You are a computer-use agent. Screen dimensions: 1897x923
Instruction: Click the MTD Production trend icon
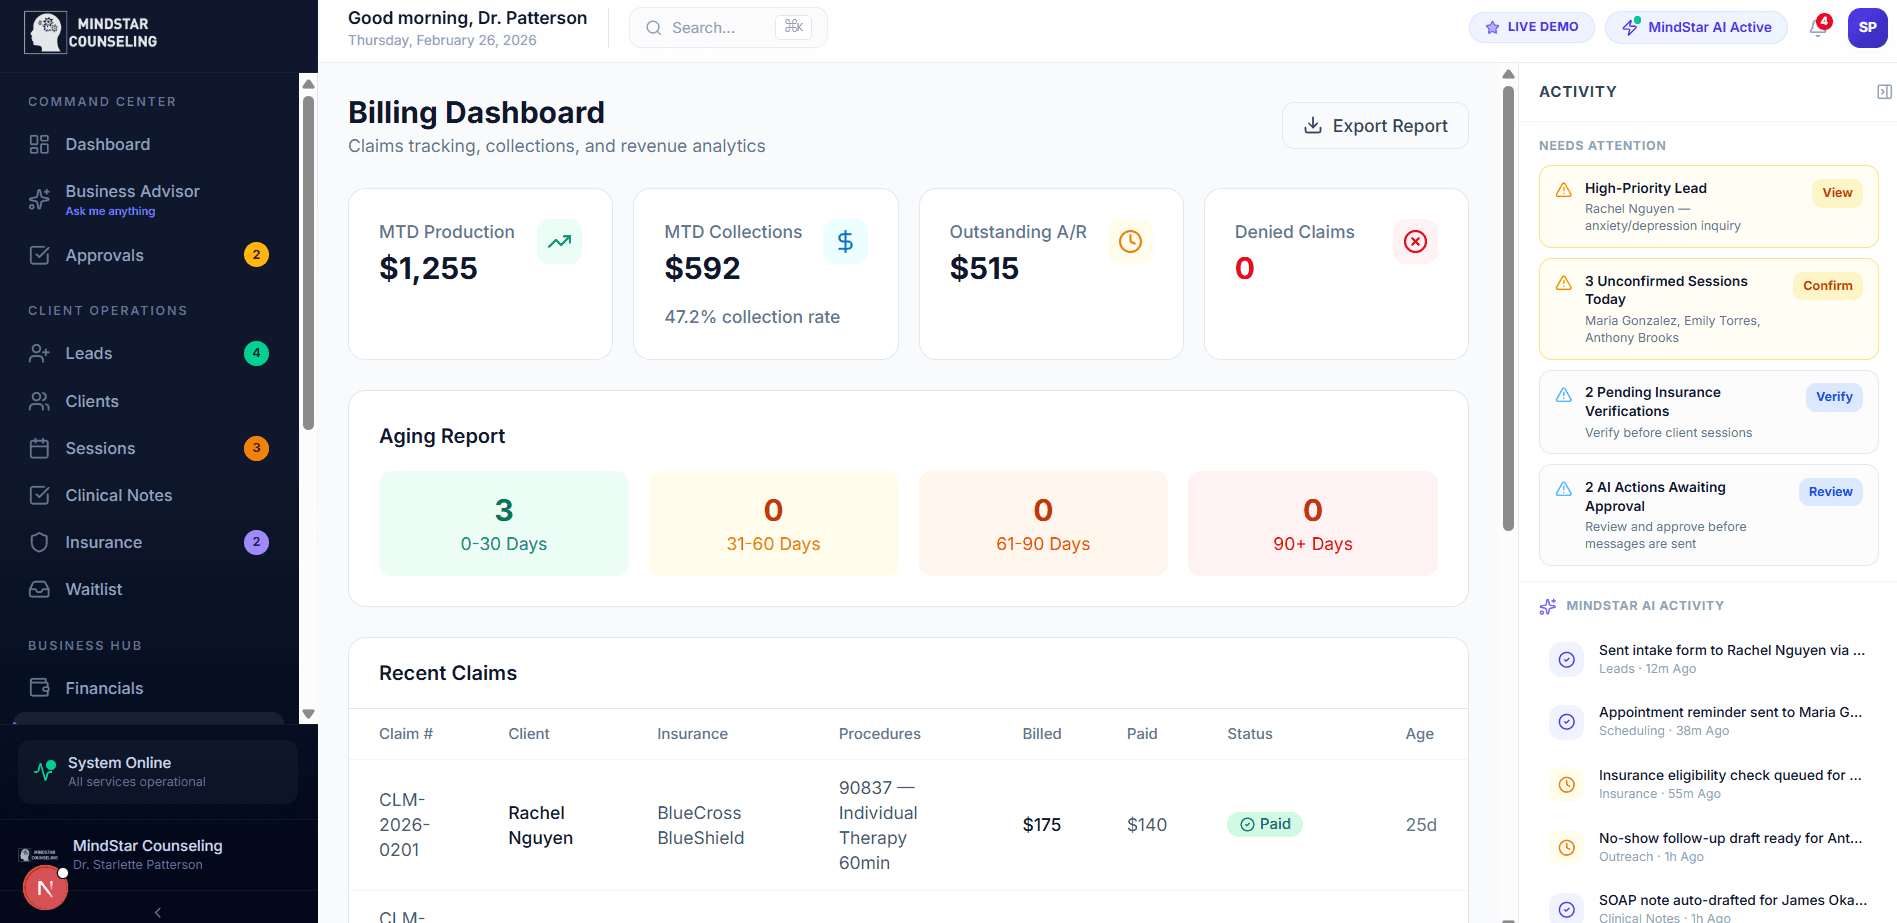click(559, 241)
